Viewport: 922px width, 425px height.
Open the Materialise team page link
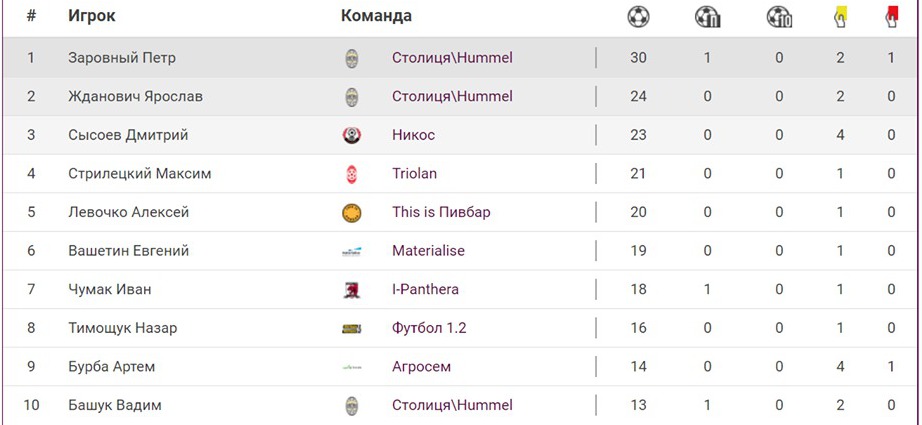[428, 251]
